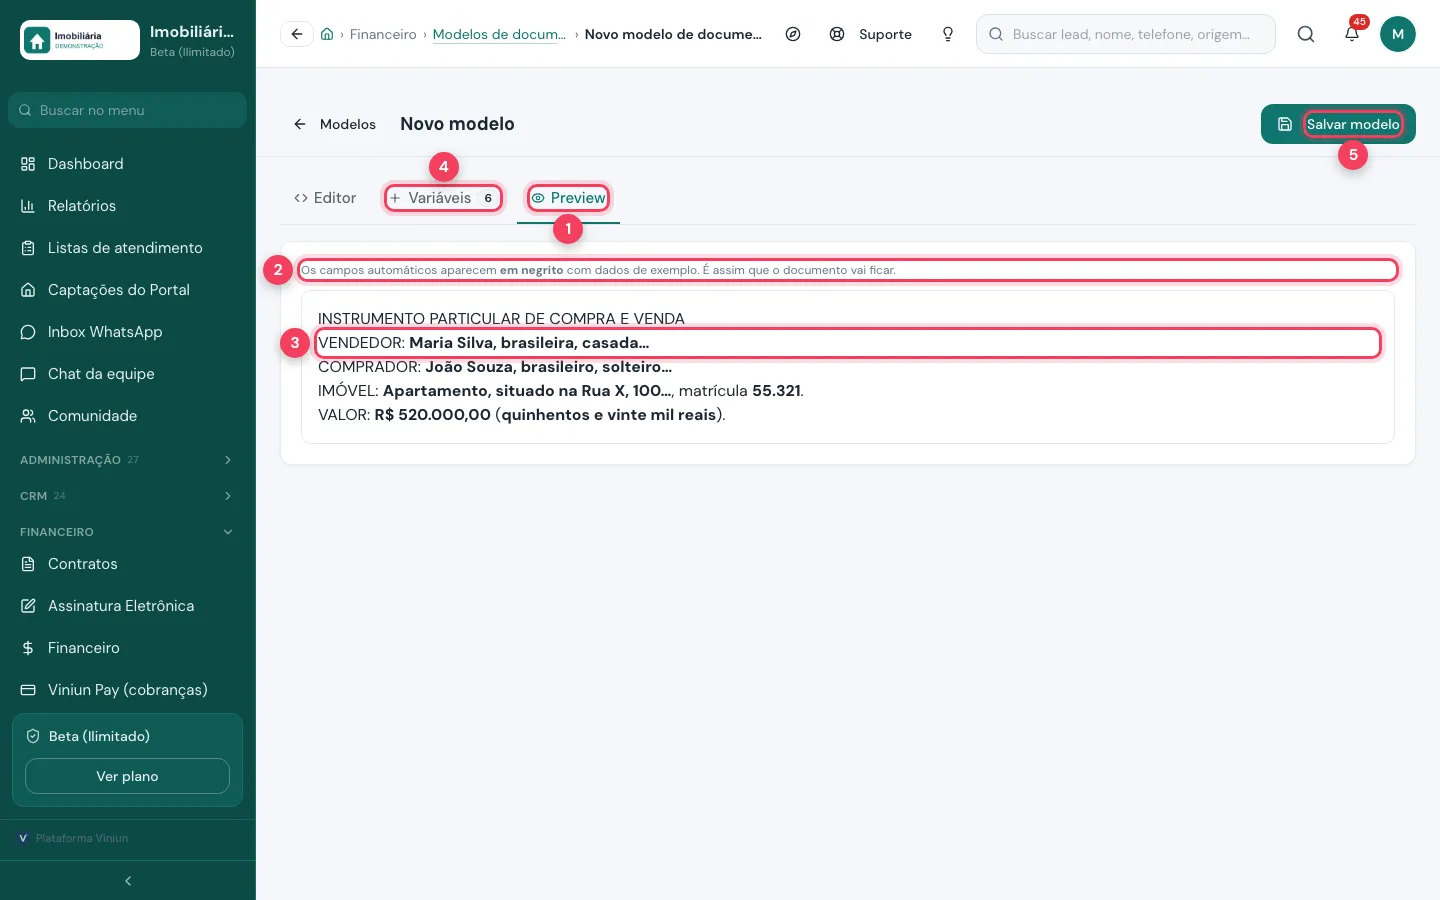Click the compass tour icon
1440x900 pixels.
[x=793, y=34]
